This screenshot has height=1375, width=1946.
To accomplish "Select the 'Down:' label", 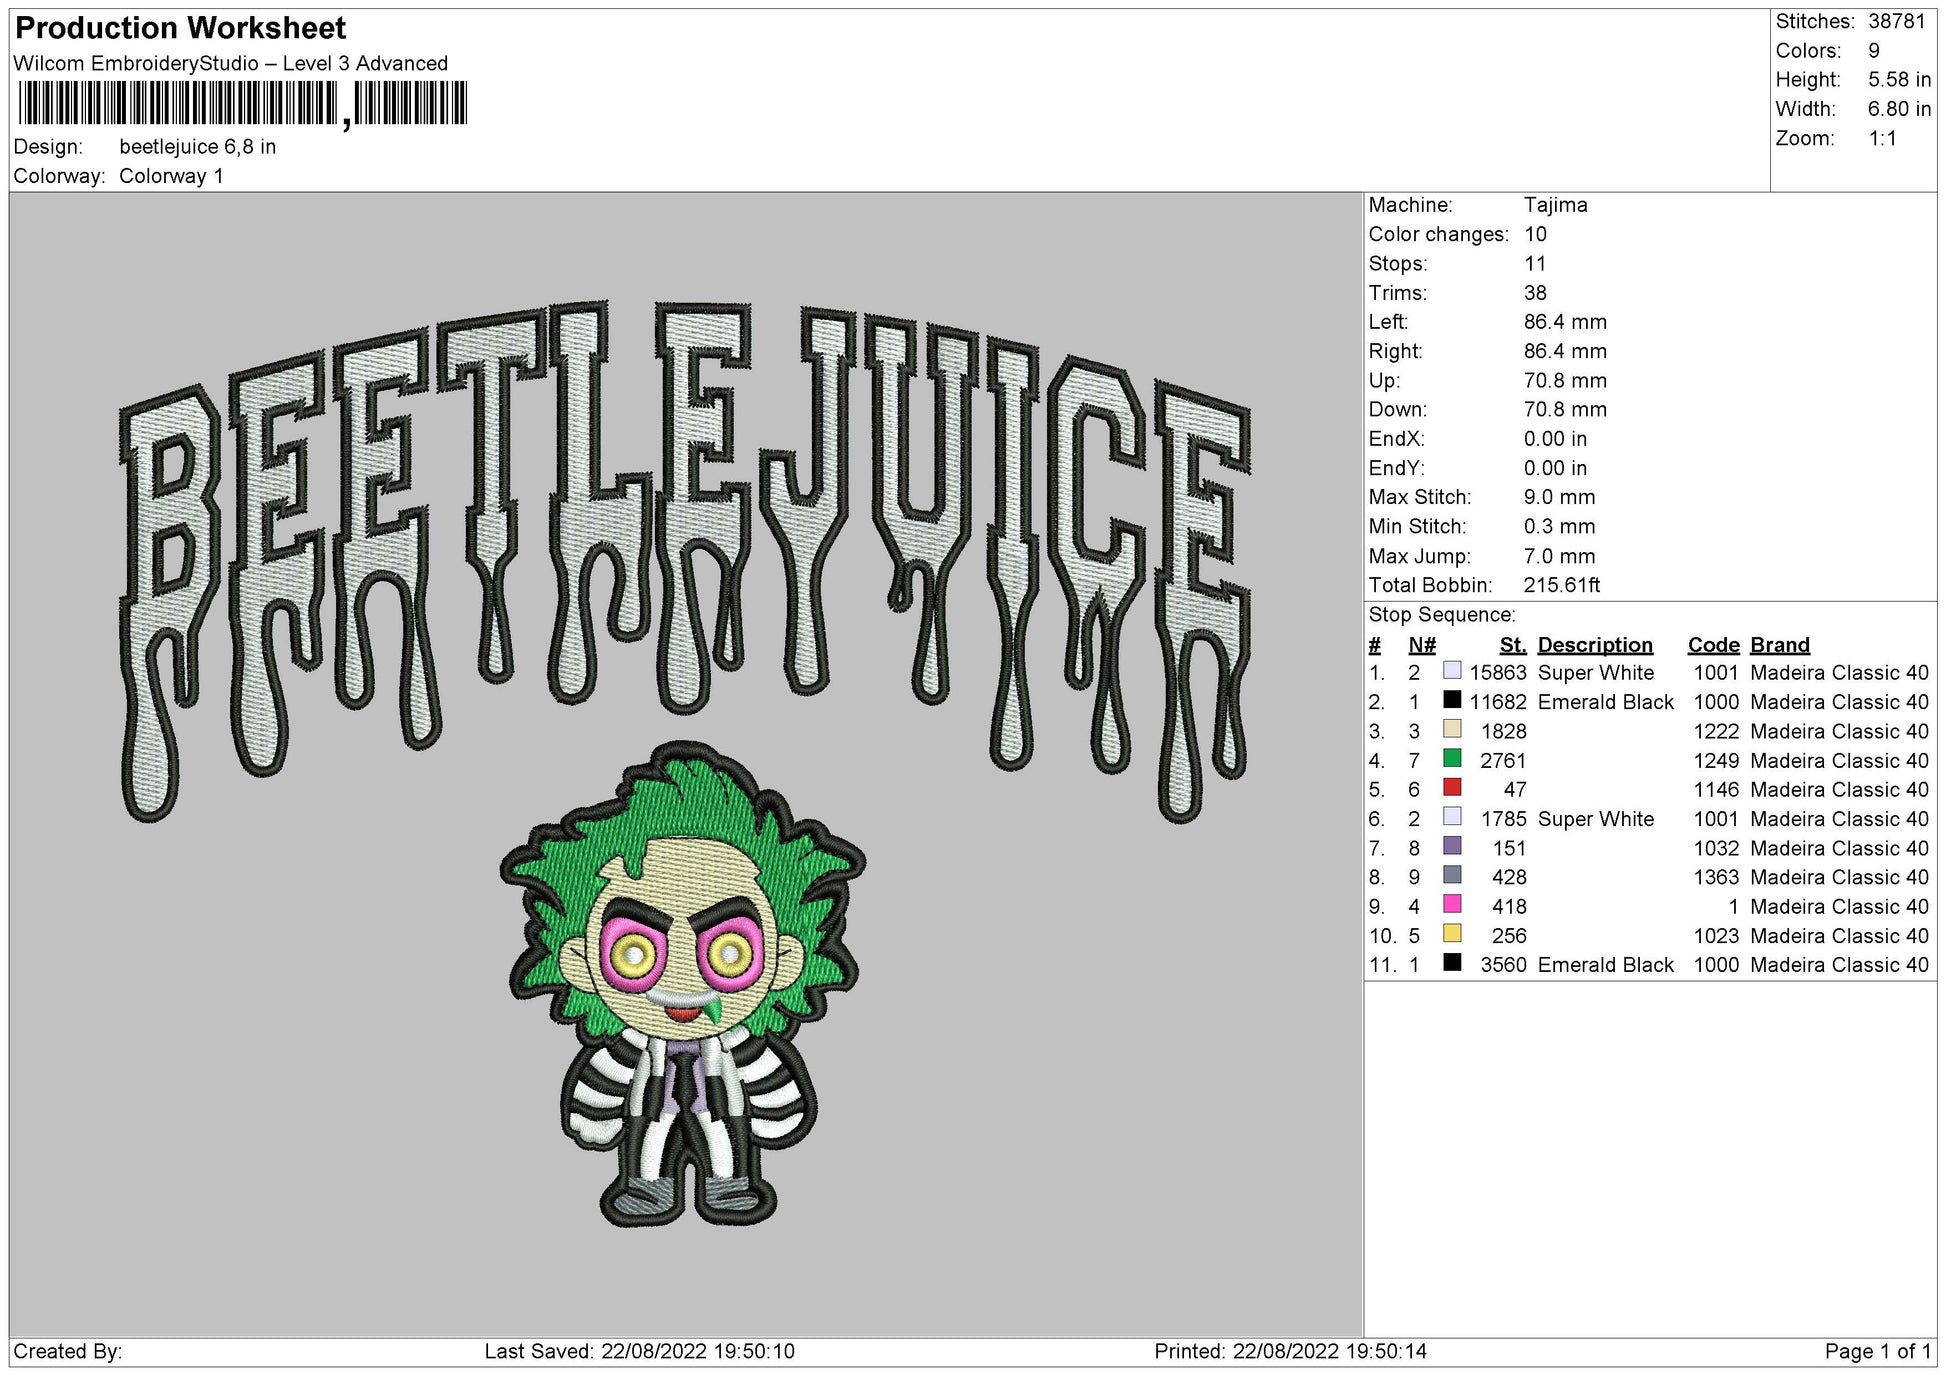I will [x=1398, y=410].
